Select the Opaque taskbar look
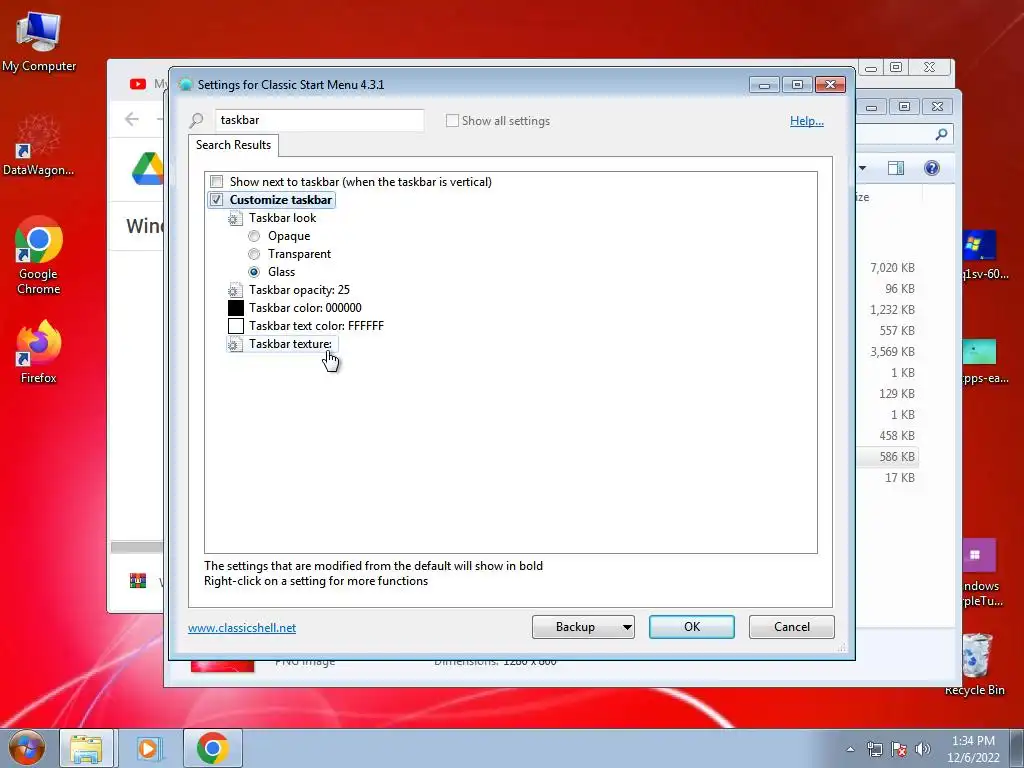The height and width of the screenshot is (768, 1024). (254, 236)
